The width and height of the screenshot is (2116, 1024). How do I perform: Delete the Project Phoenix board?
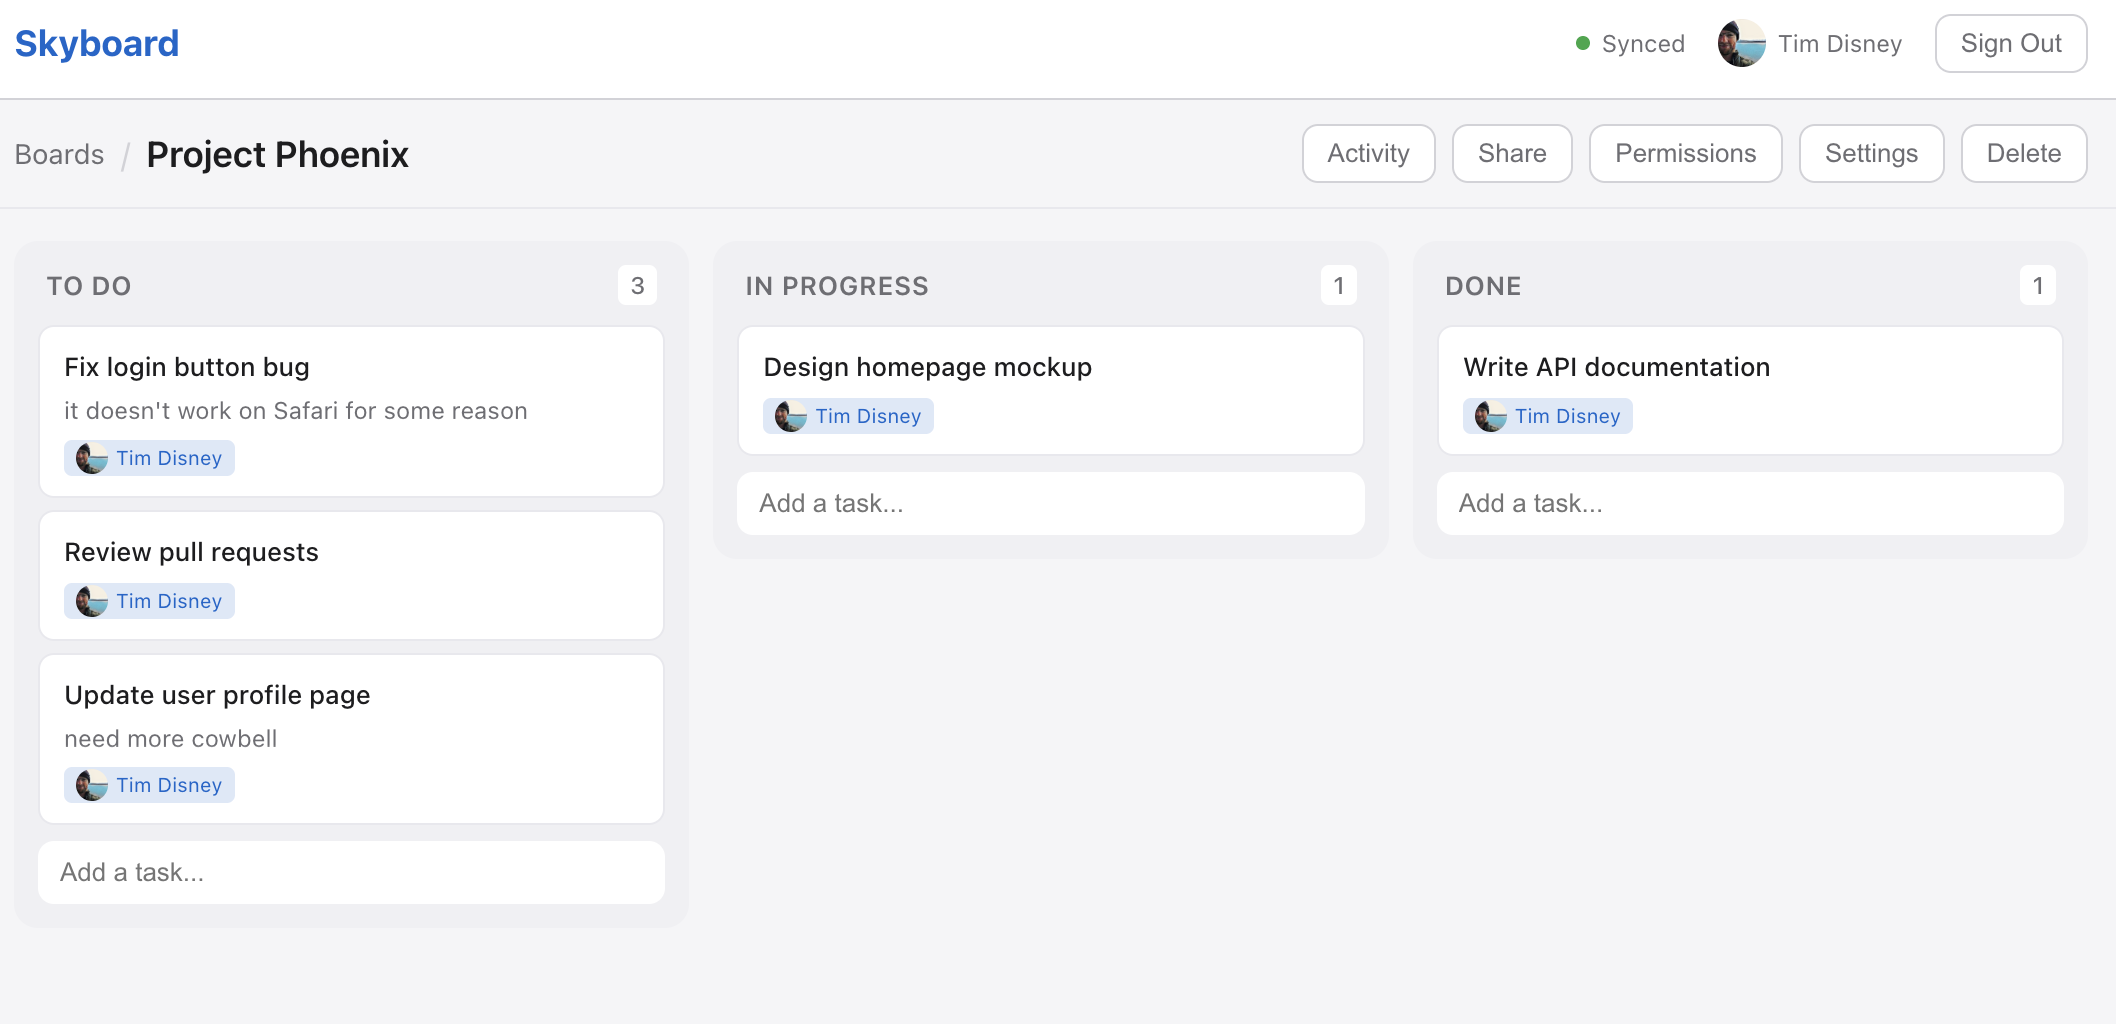pos(2023,154)
